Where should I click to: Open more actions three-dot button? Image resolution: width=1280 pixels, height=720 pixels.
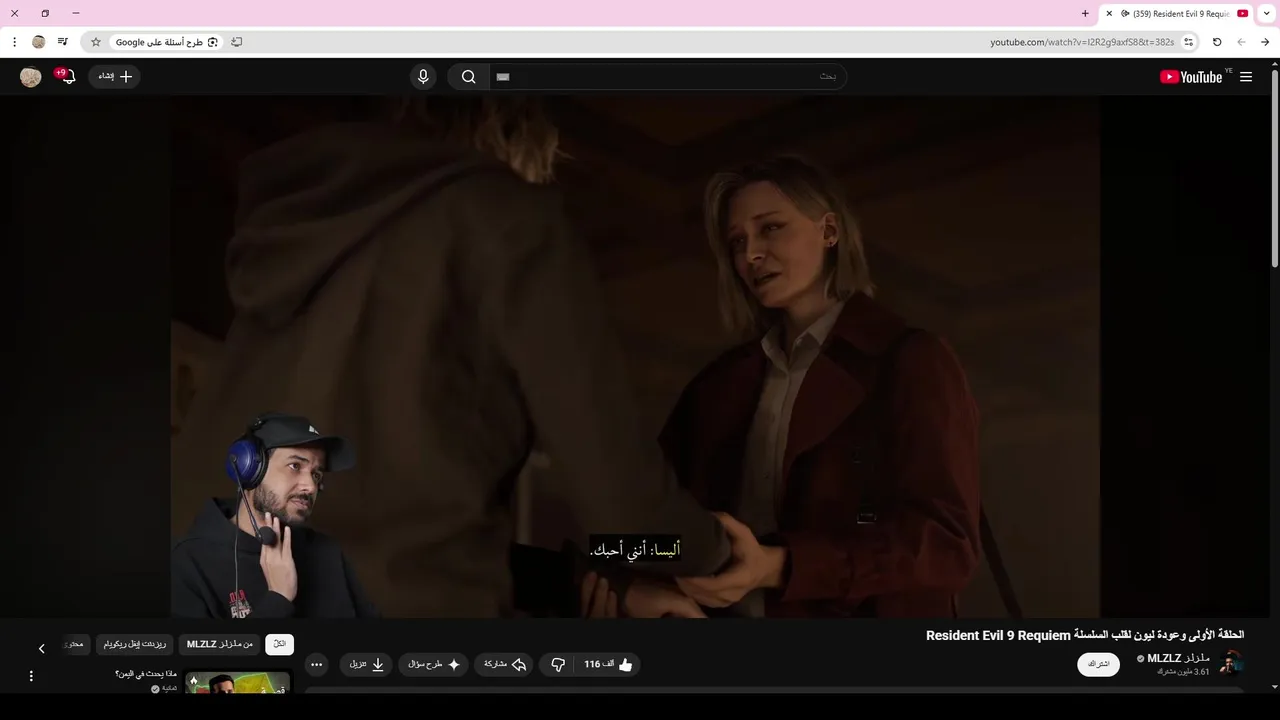coord(317,664)
